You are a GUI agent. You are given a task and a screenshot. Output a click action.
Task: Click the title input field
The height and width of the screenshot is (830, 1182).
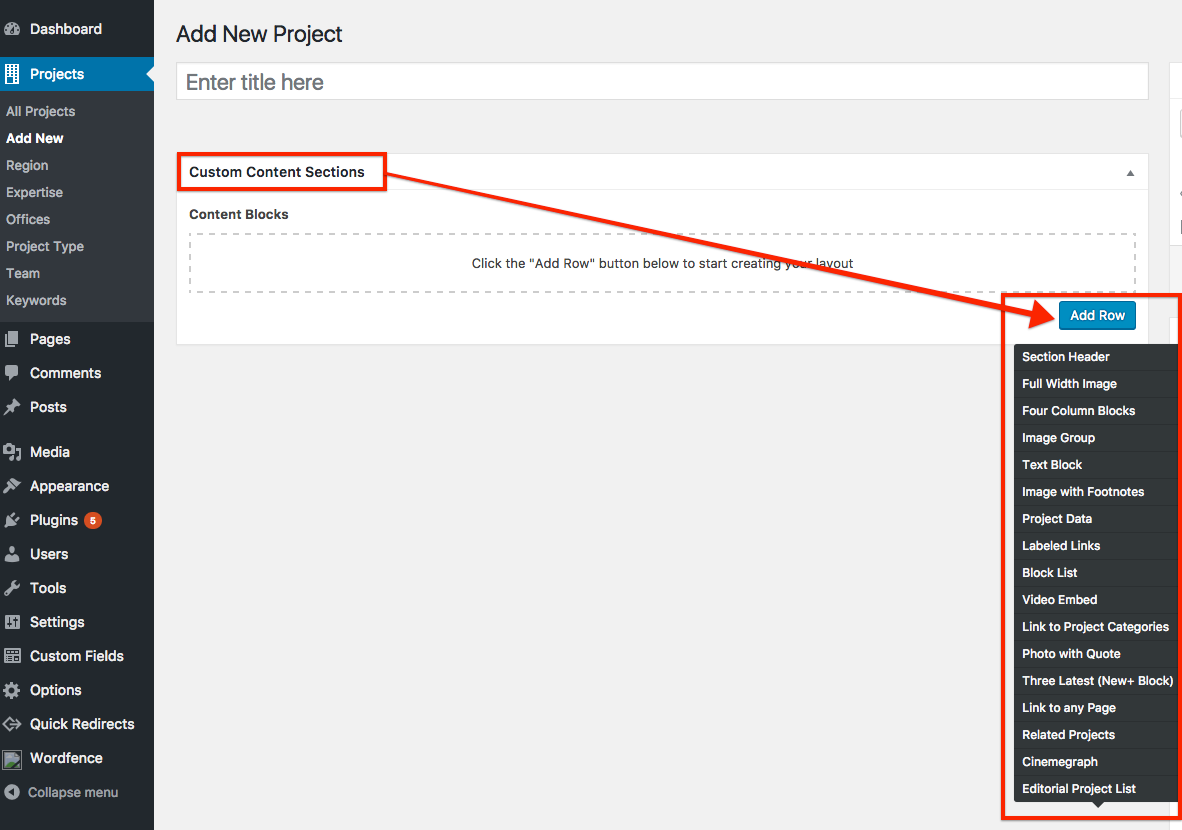(x=661, y=82)
